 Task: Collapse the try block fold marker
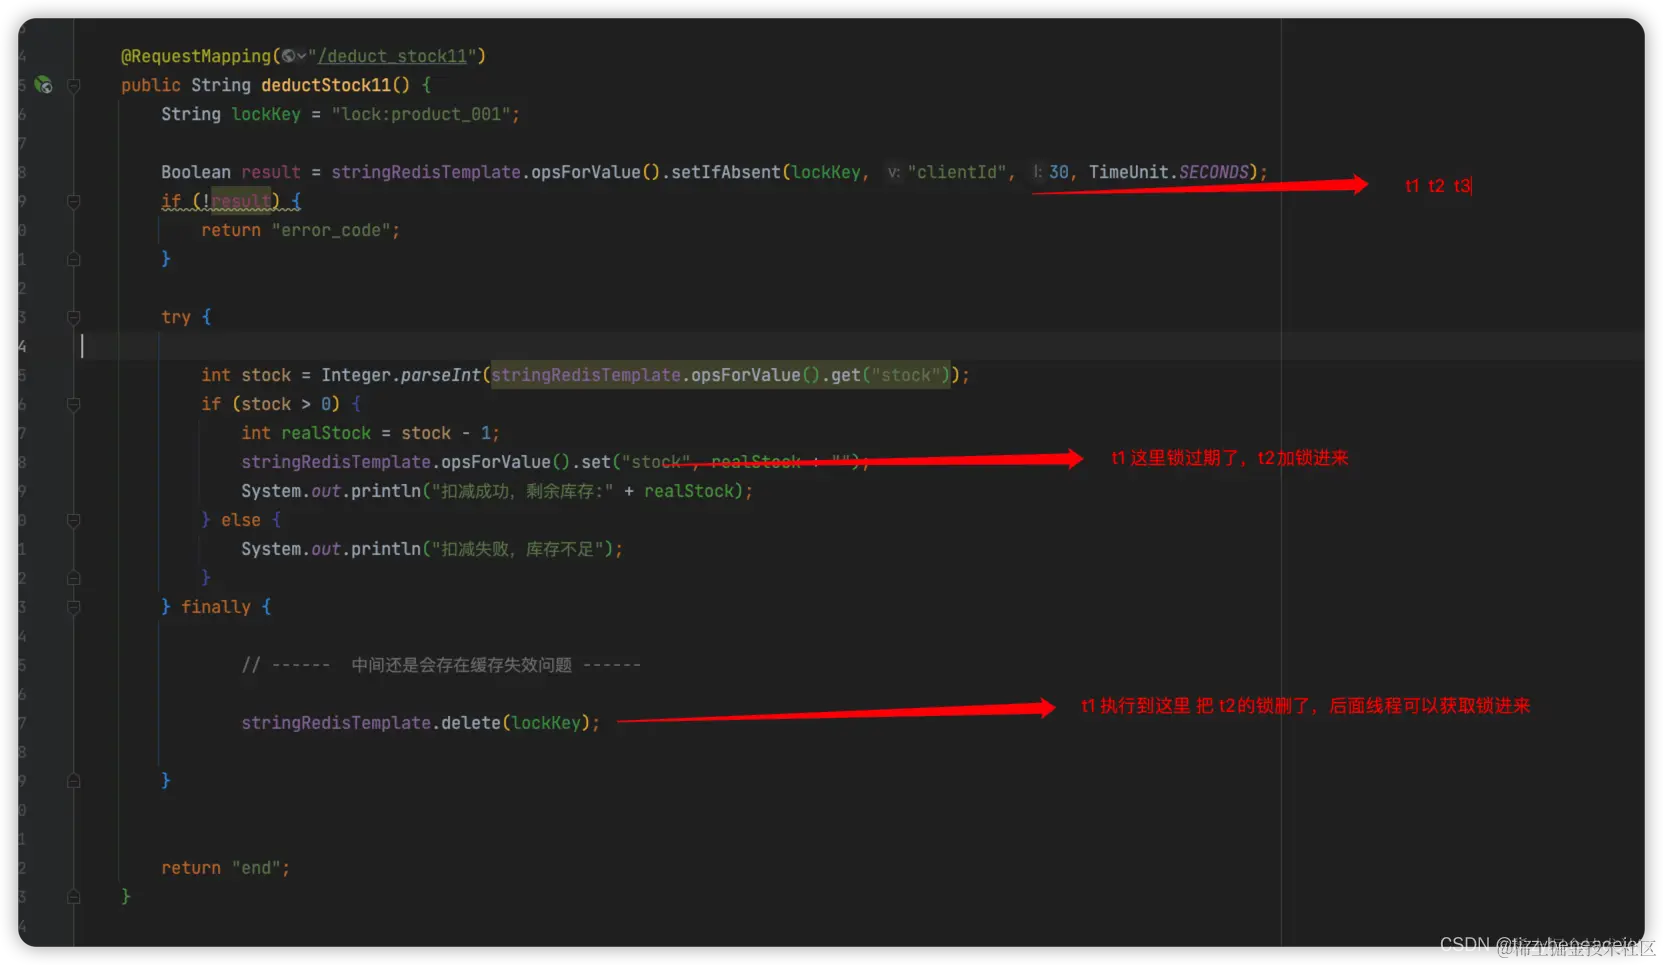(73, 318)
